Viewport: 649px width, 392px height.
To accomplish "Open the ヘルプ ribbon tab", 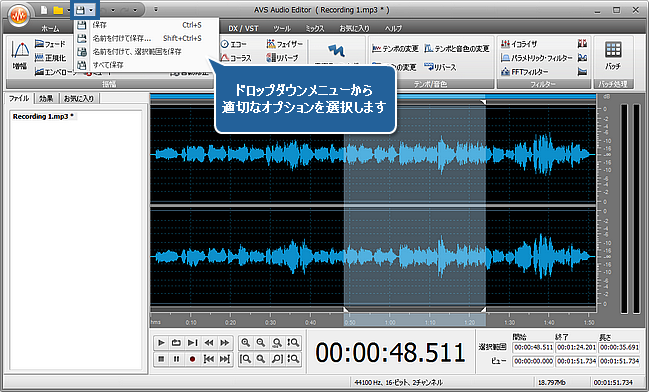I will pos(393,28).
